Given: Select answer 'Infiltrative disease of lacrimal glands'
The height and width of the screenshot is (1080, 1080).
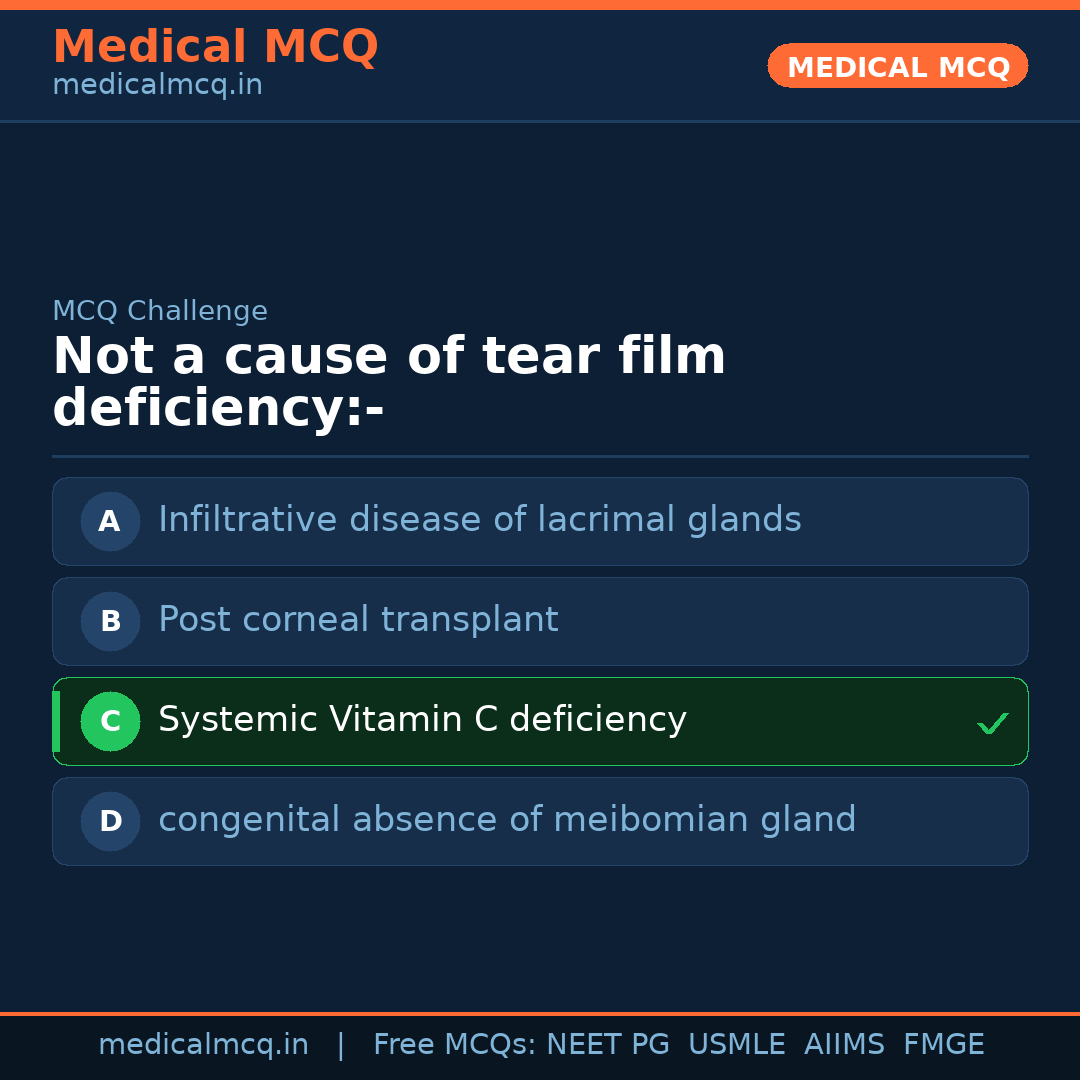Looking at the screenshot, I should 479,520.
